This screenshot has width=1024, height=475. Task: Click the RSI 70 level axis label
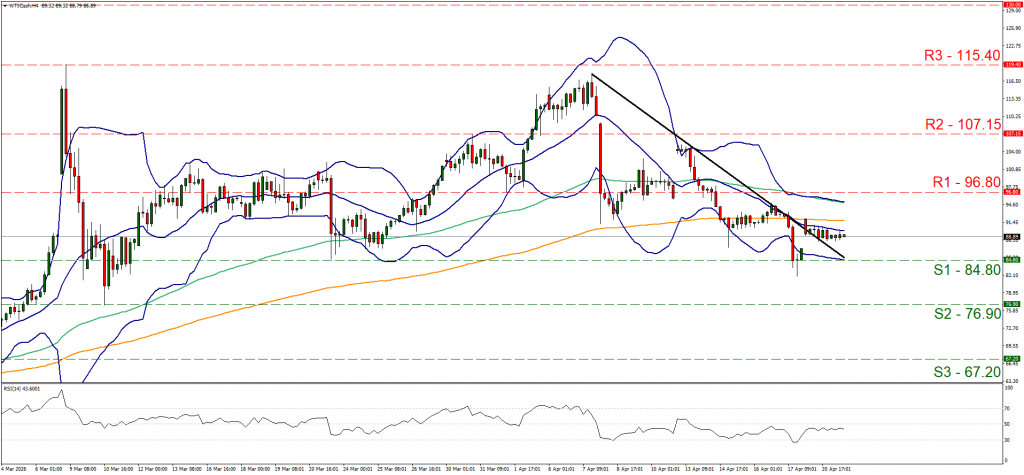[1009, 408]
